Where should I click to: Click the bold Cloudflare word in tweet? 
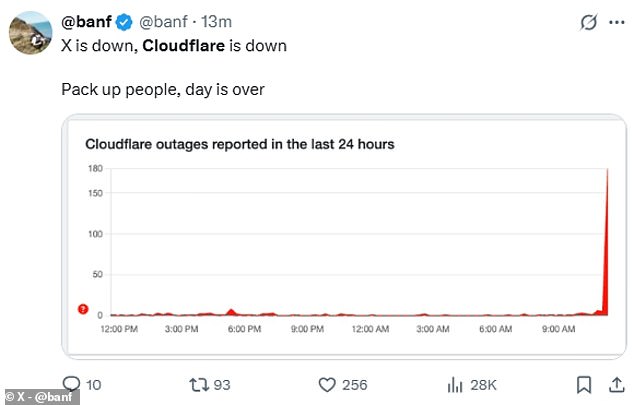coord(179,45)
